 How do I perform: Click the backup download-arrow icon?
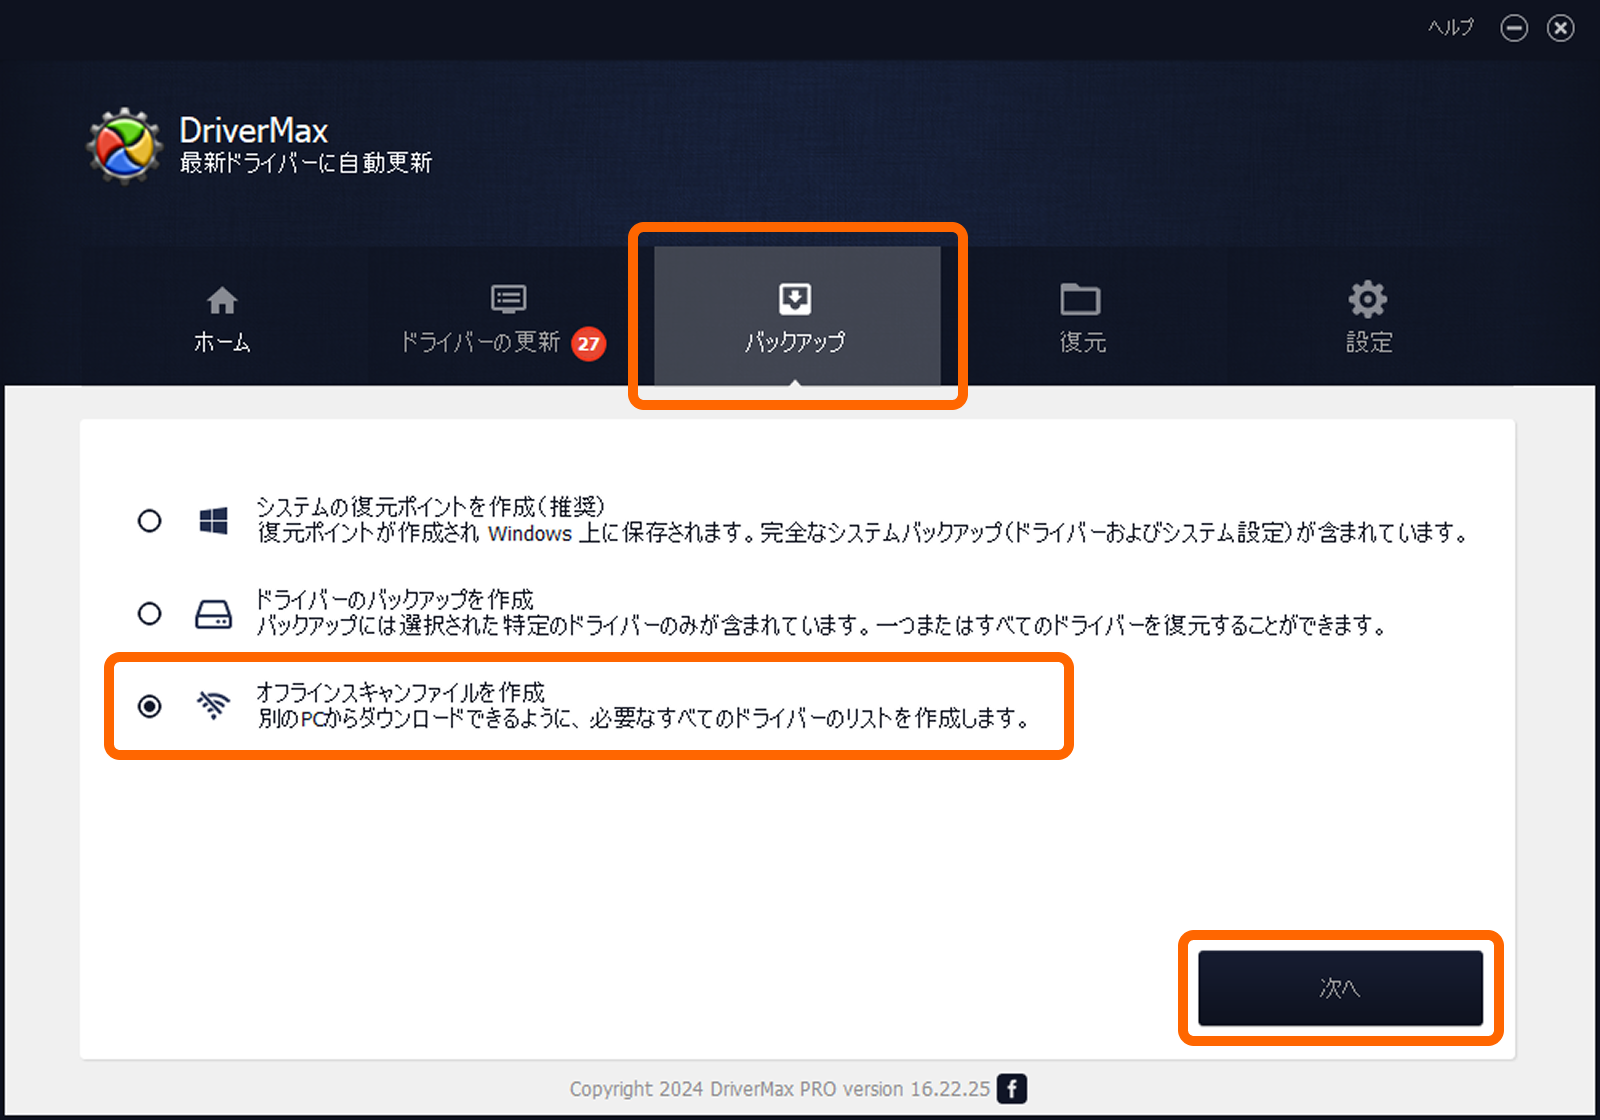tap(795, 299)
